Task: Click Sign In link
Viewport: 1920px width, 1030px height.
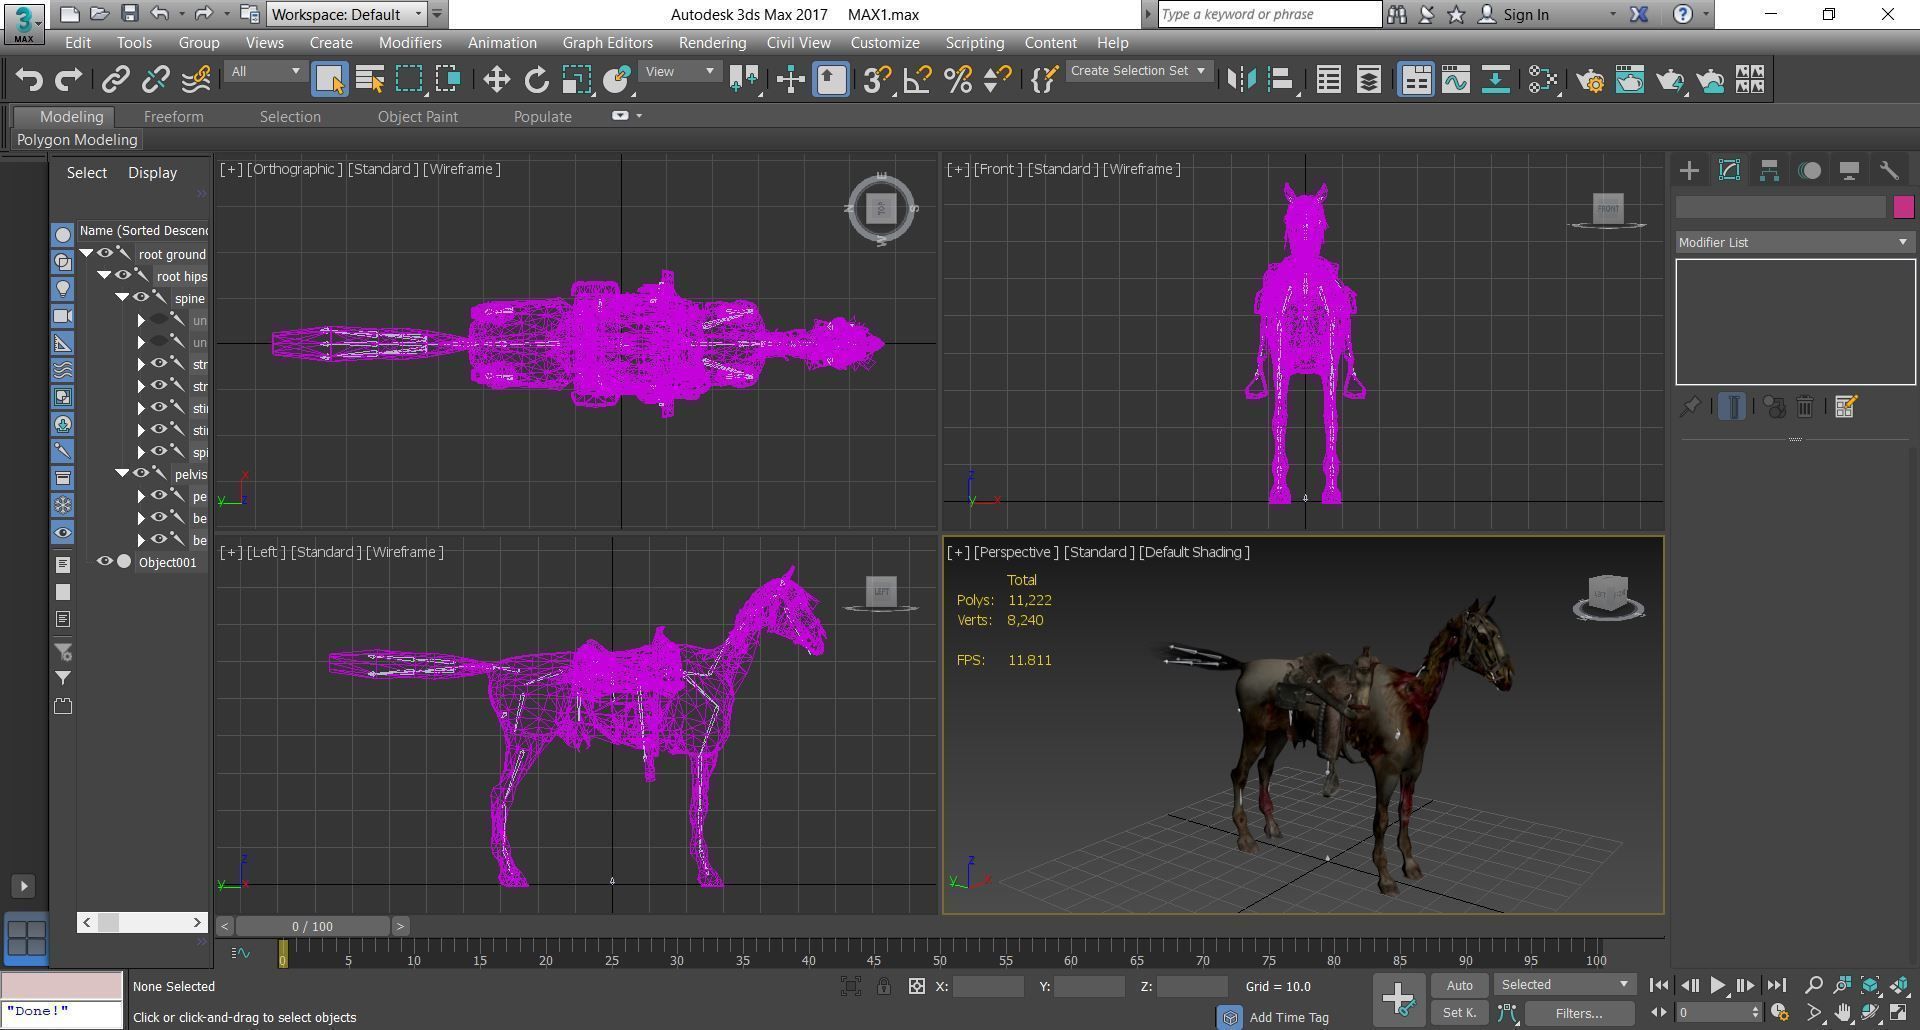Action: 1525,15
